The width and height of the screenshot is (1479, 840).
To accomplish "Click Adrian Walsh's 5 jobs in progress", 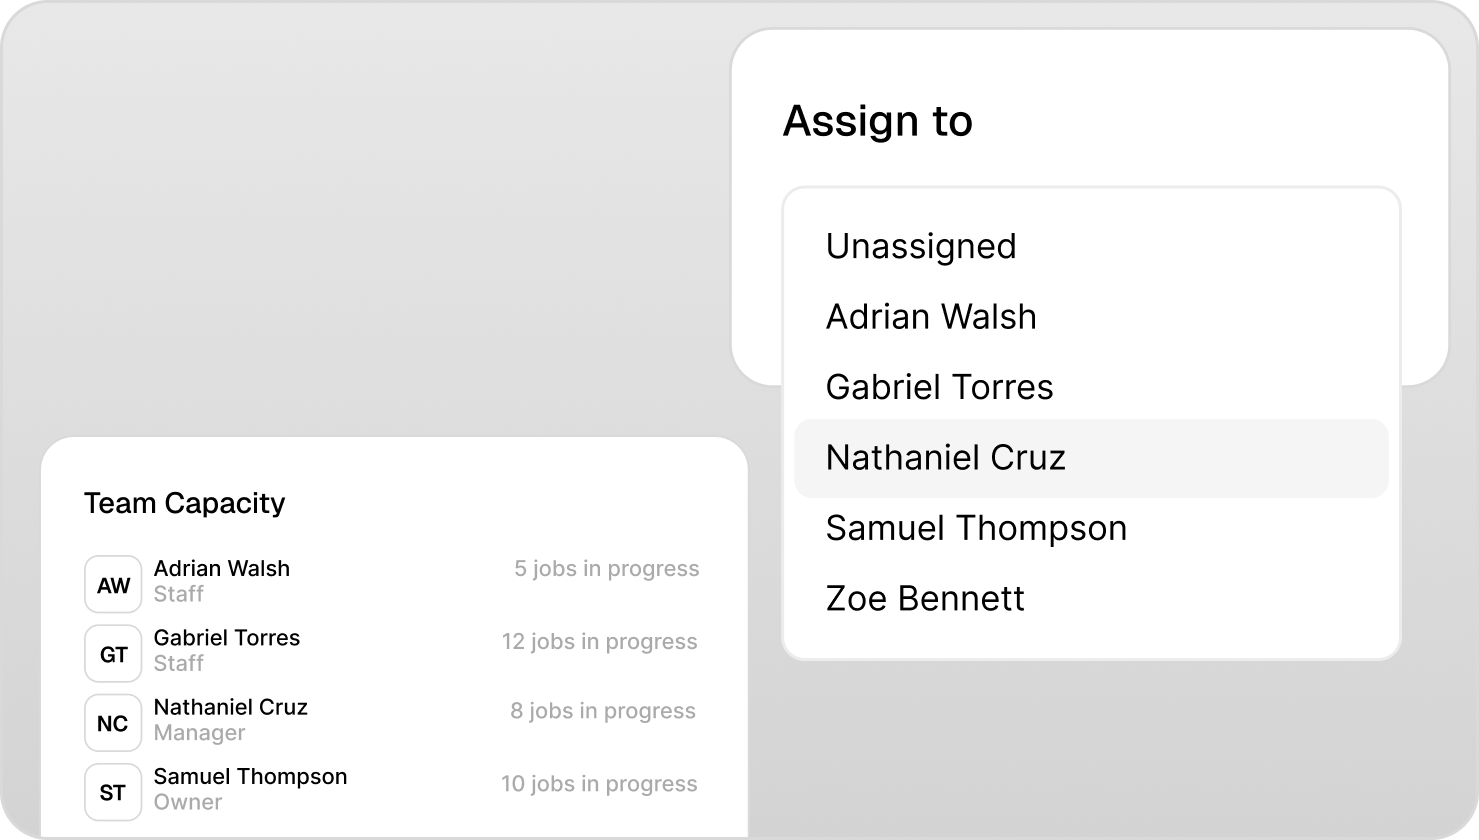I will point(606,568).
